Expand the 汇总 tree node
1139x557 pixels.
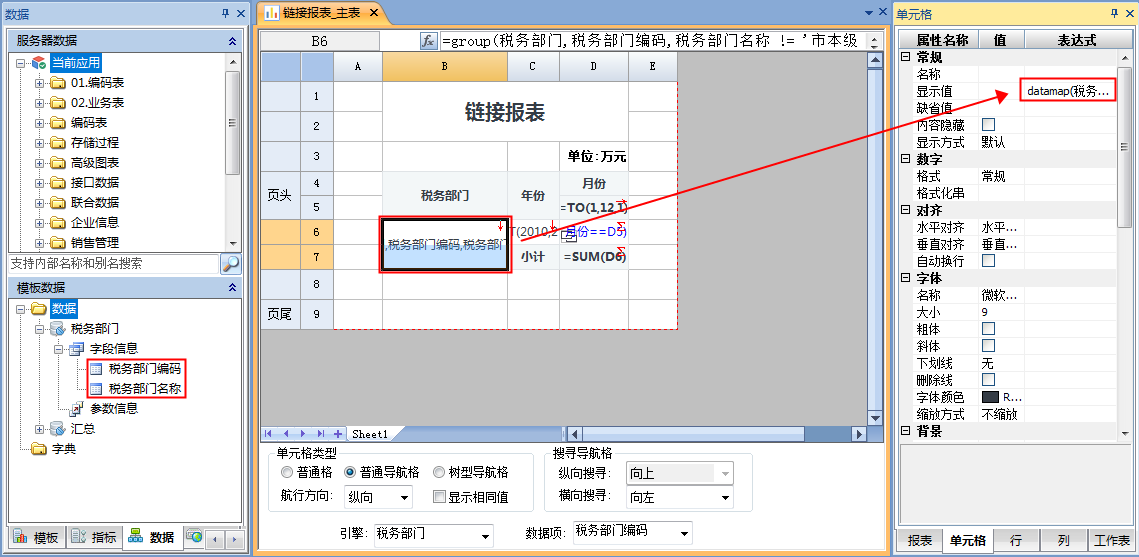click(x=41, y=429)
